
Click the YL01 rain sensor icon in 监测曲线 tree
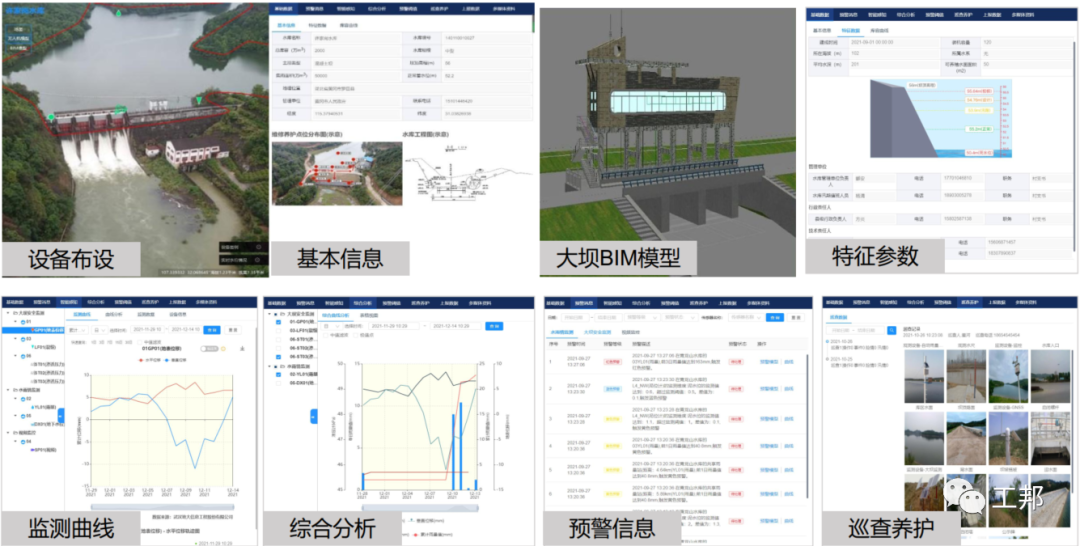point(32,408)
